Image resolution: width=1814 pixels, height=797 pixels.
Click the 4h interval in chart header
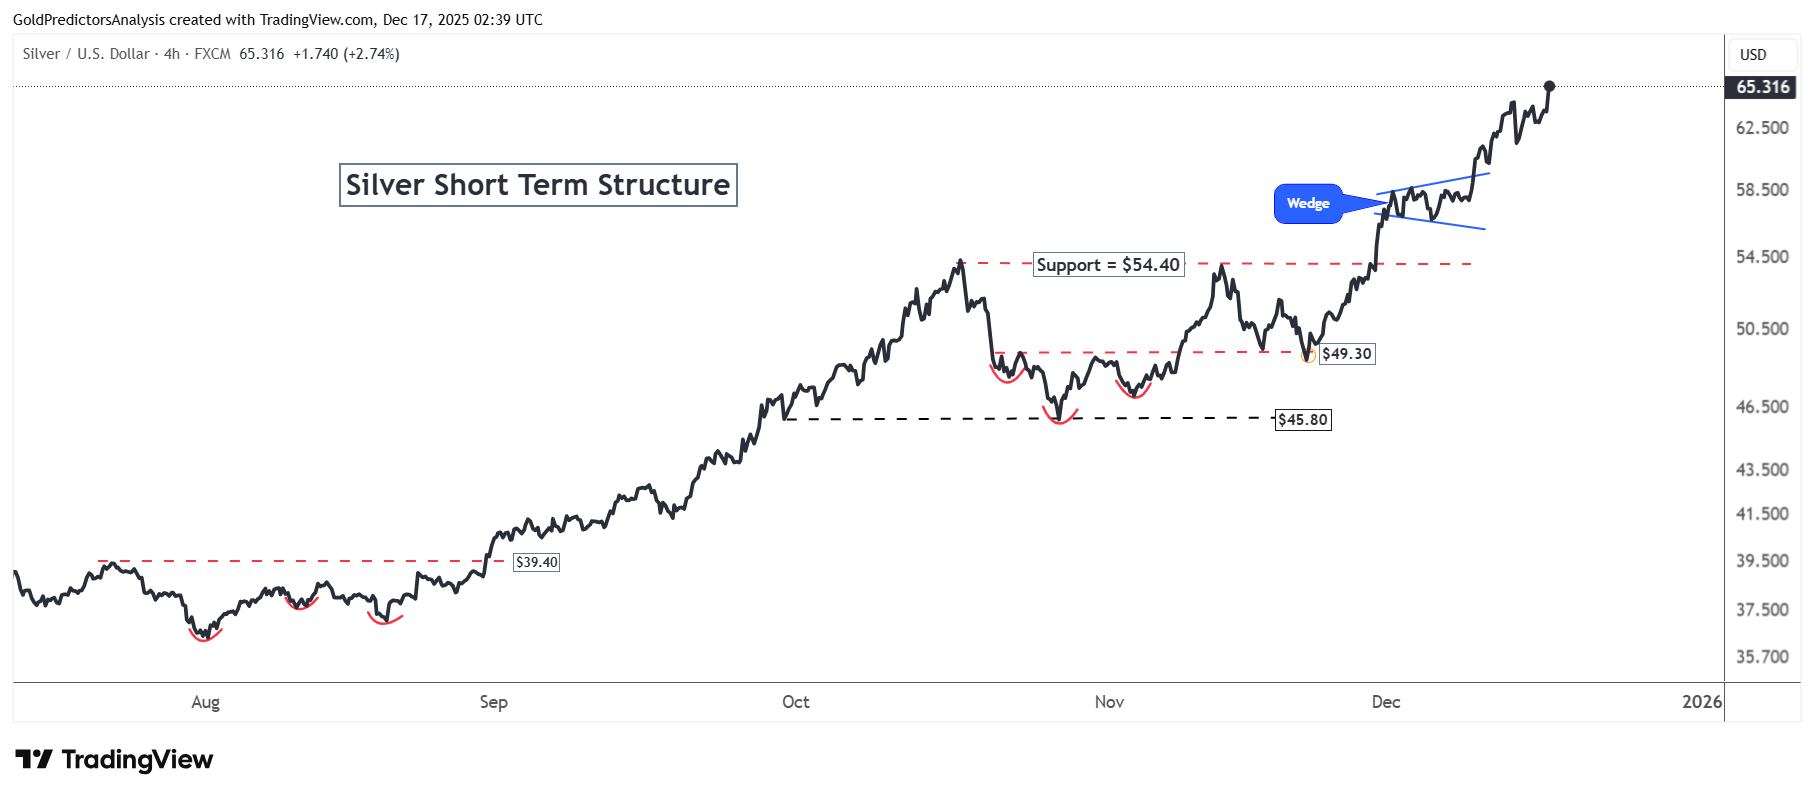[172, 54]
